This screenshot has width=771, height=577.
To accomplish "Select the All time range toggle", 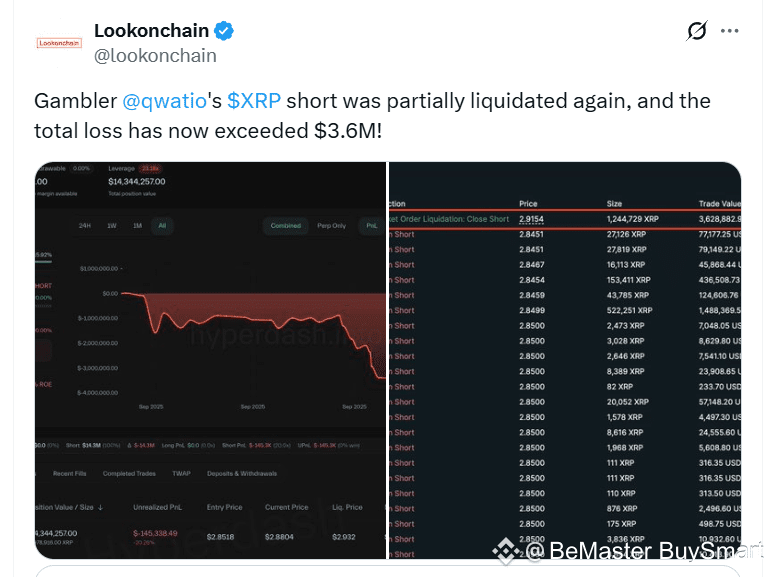I will (162, 226).
